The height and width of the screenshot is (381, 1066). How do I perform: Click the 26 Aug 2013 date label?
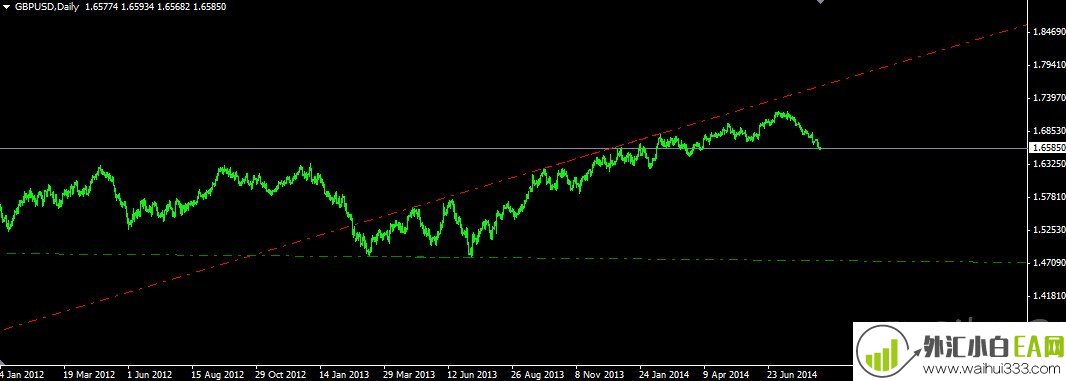tap(536, 374)
